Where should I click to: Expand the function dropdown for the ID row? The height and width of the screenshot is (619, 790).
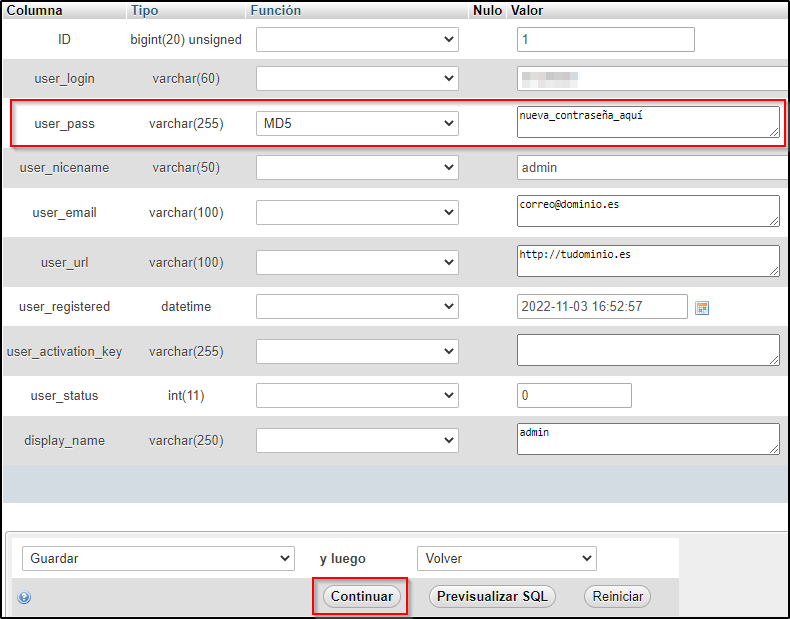pyautogui.click(x=357, y=40)
